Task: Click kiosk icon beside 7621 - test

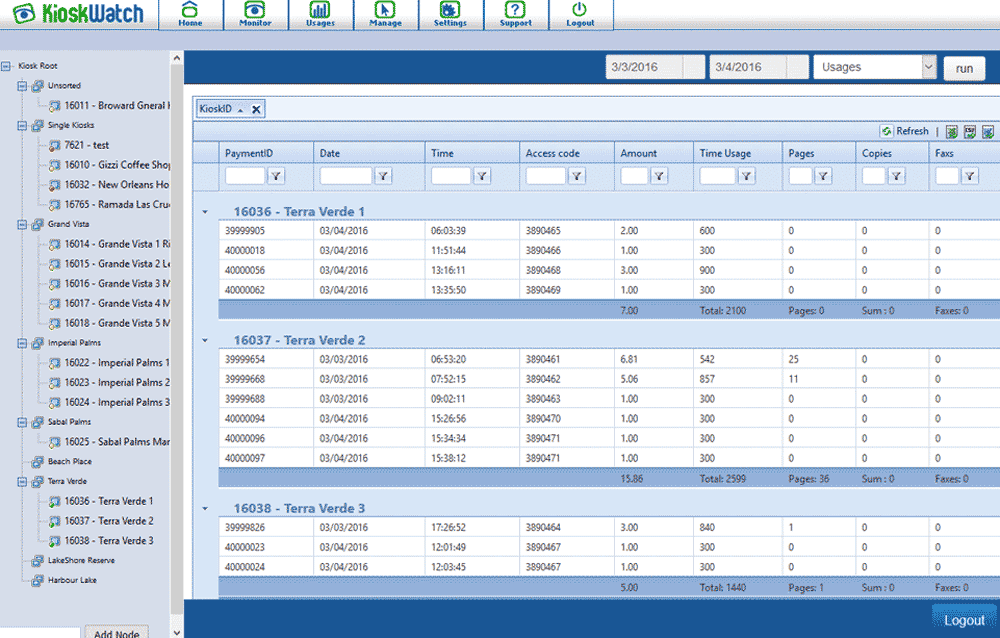Action: click(x=55, y=145)
